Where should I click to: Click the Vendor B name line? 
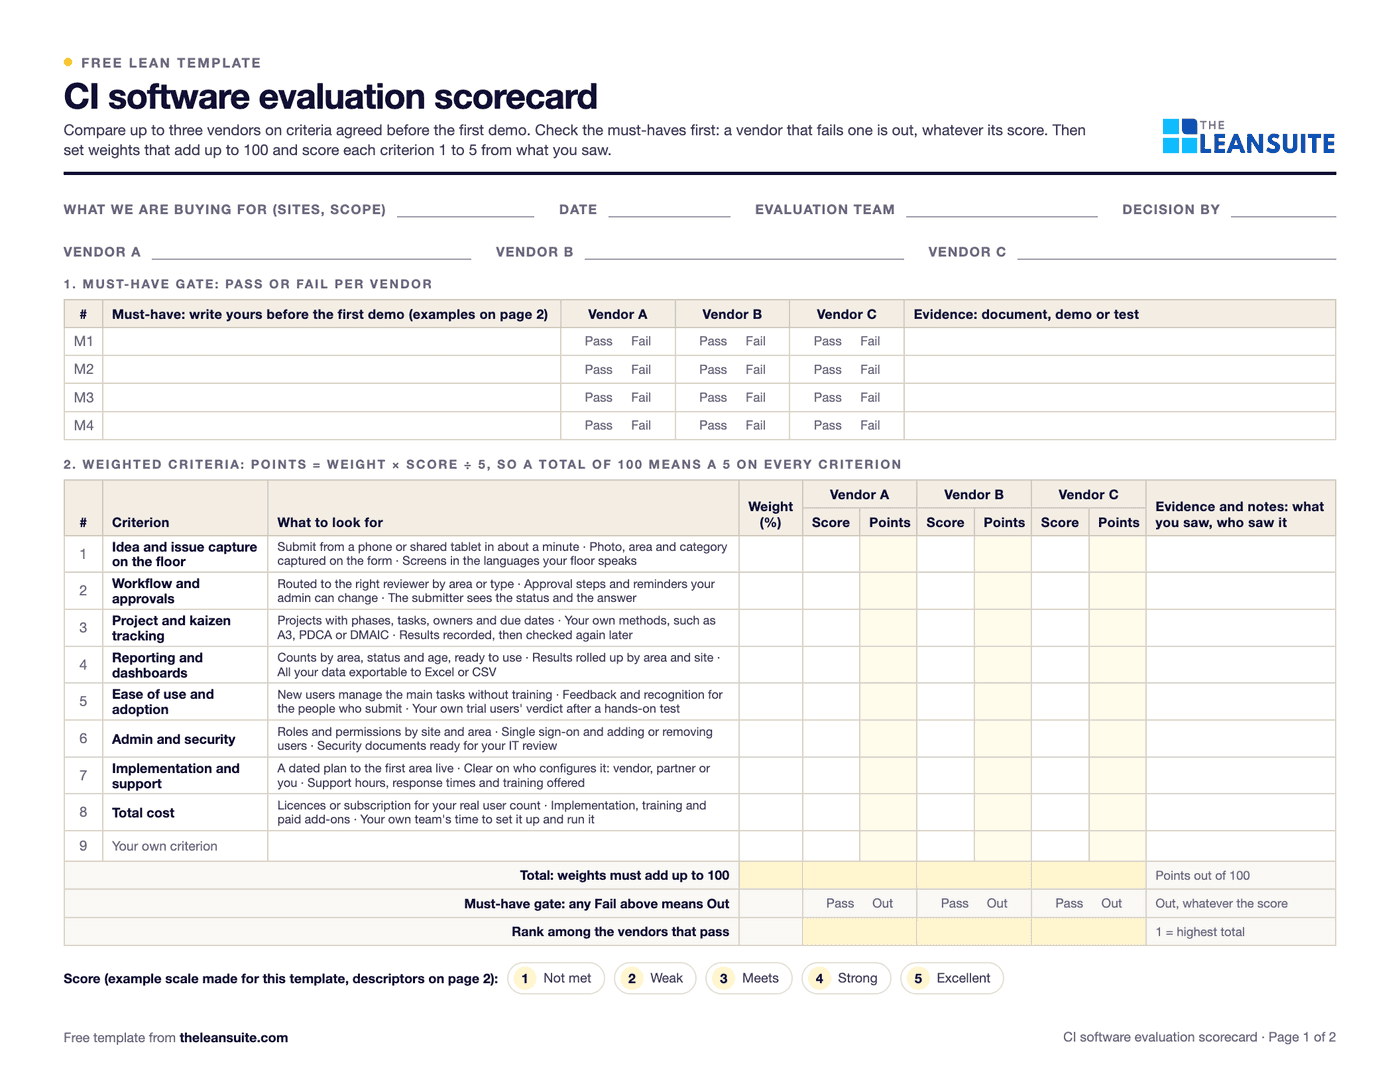tap(744, 253)
